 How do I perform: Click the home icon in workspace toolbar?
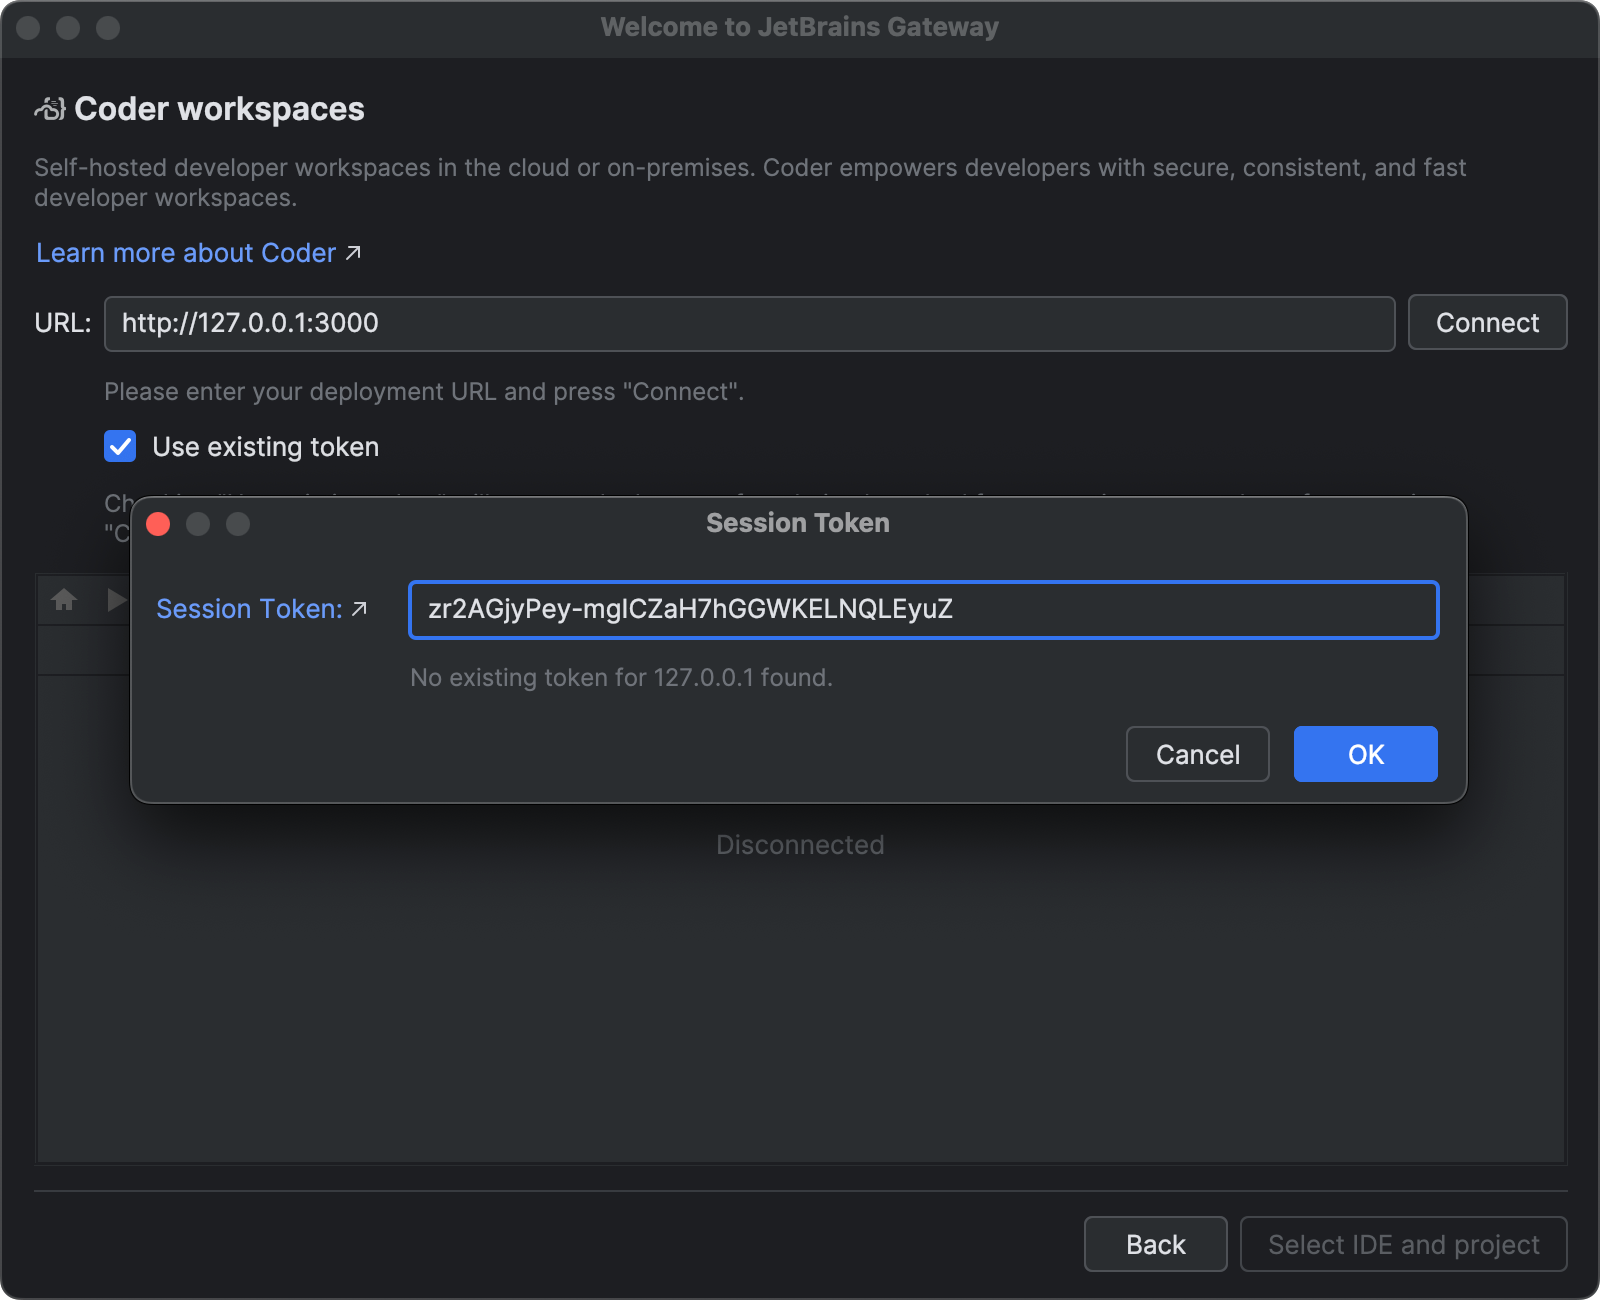[64, 600]
